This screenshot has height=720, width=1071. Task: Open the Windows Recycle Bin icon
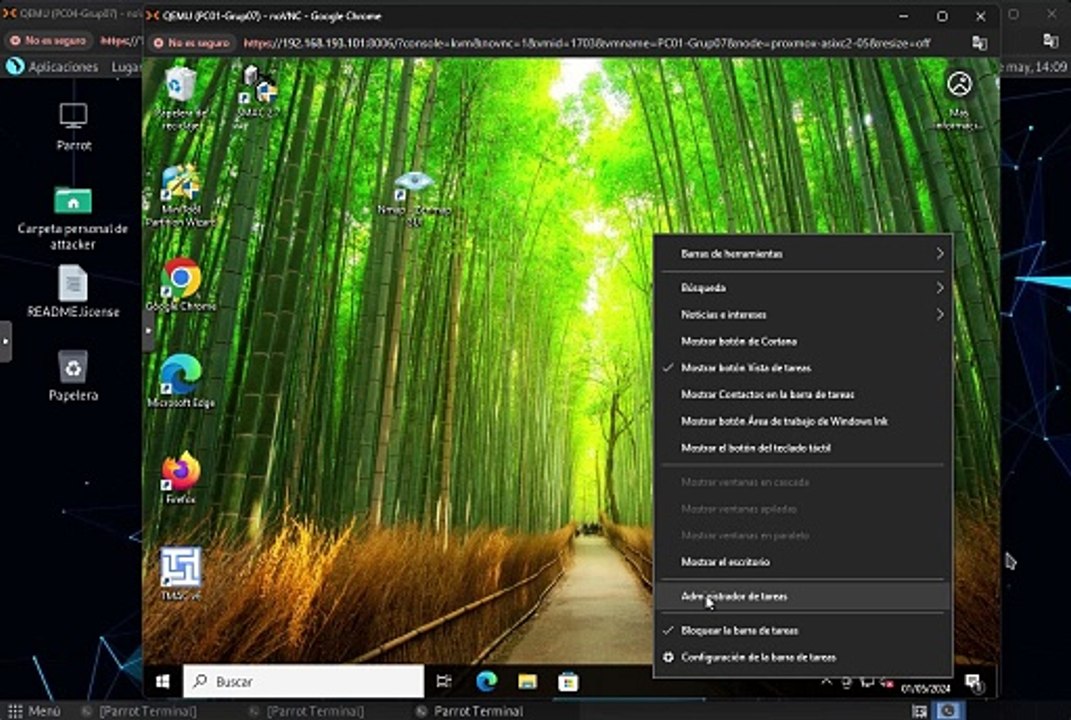(x=181, y=87)
